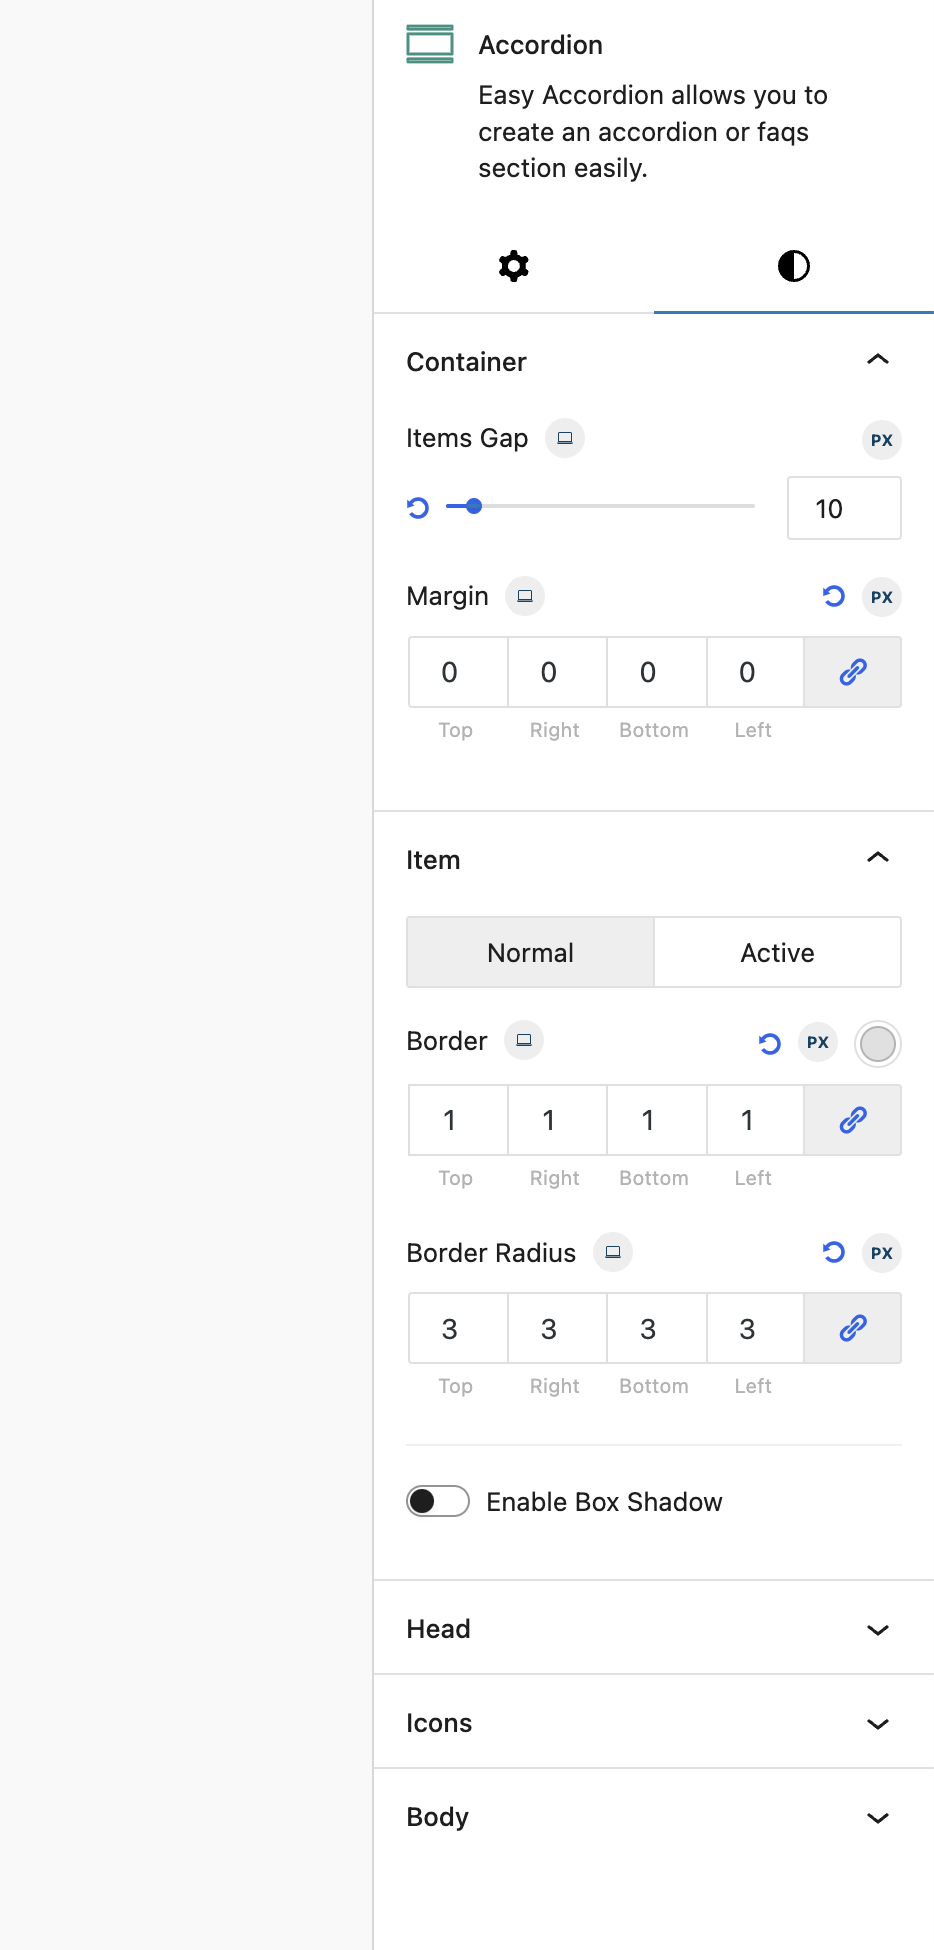Select the Normal item state
934x1950 pixels.
pyautogui.click(x=530, y=953)
